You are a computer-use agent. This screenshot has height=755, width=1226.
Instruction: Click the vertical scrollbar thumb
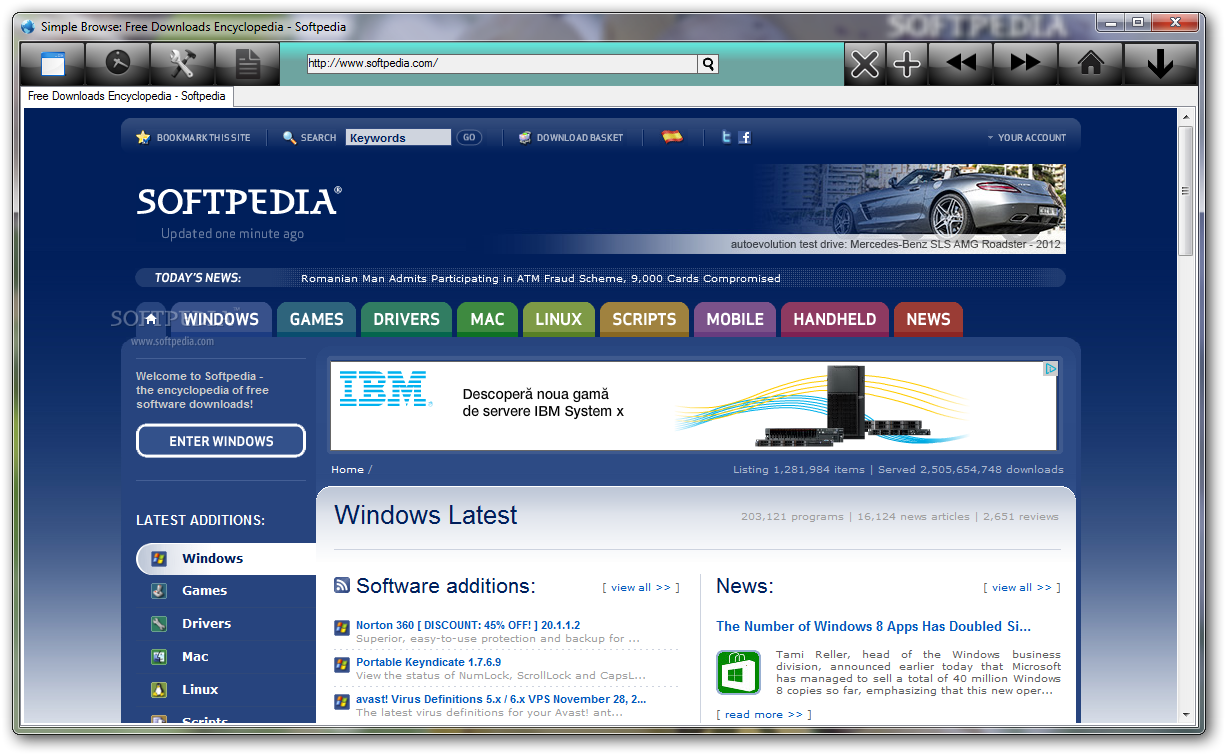(1186, 190)
